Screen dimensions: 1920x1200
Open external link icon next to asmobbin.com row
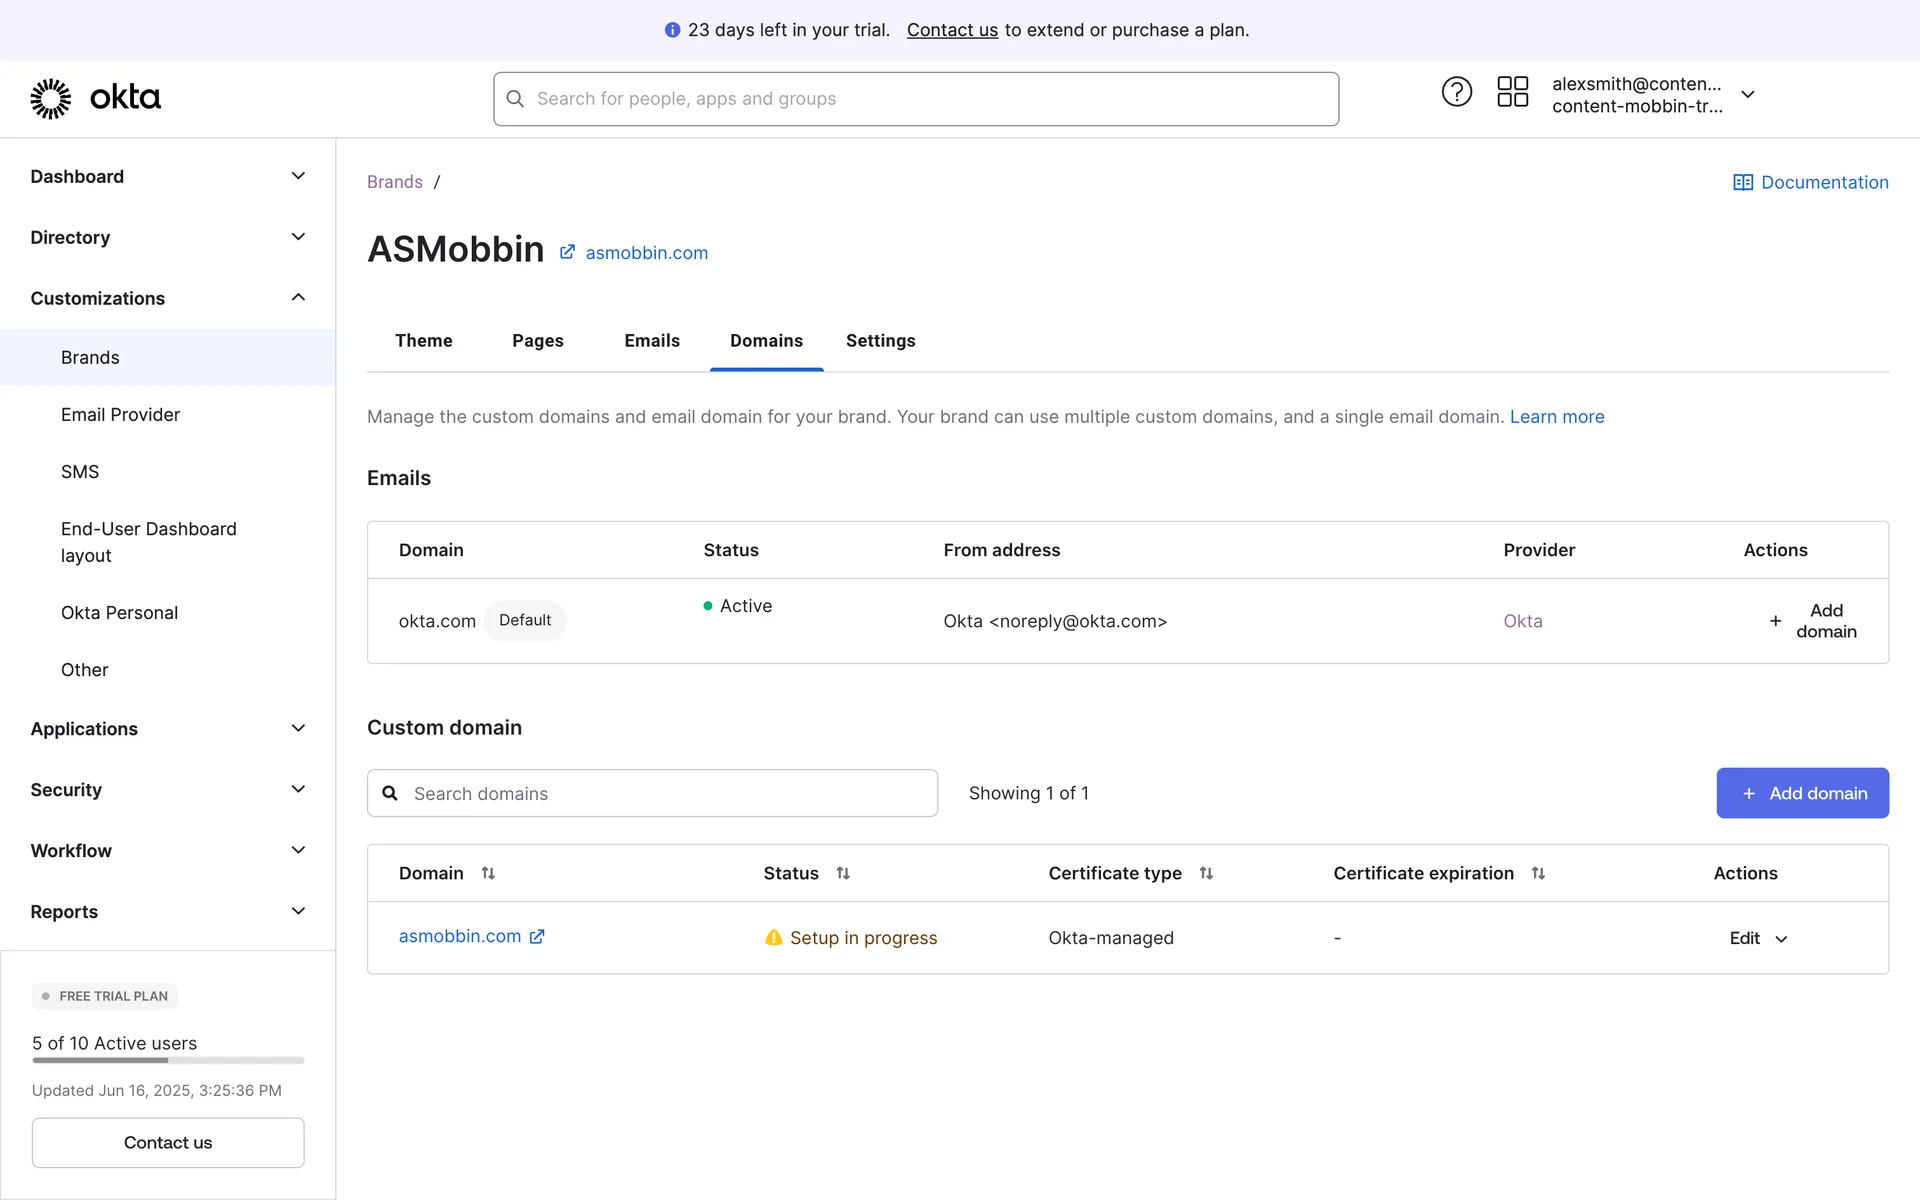[537, 936]
